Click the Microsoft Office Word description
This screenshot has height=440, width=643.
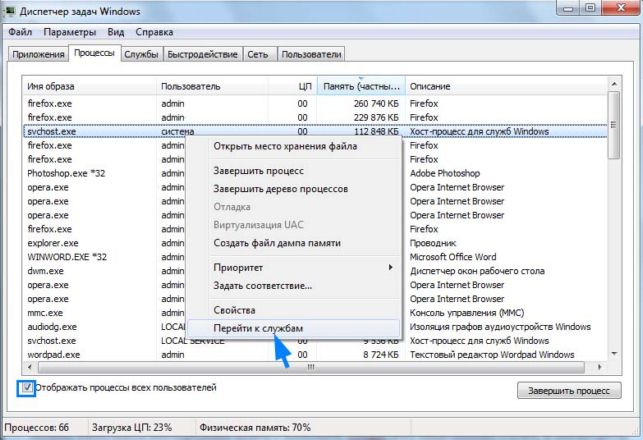(x=453, y=257)
